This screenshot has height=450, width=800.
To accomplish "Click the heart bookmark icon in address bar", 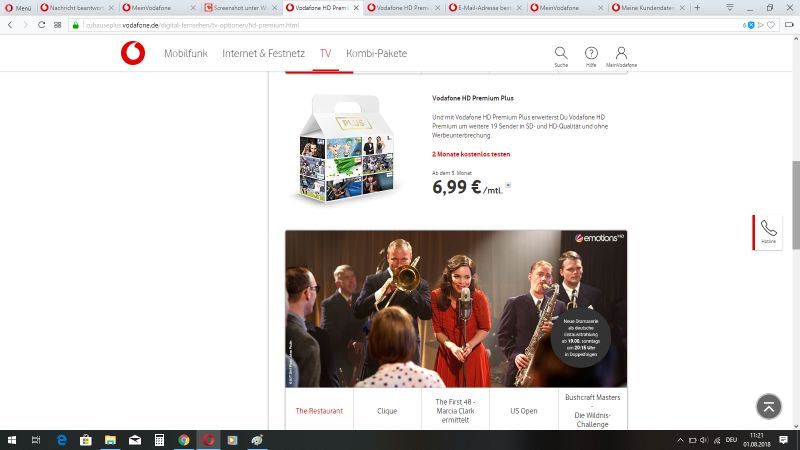I will (x=771, y=24).
